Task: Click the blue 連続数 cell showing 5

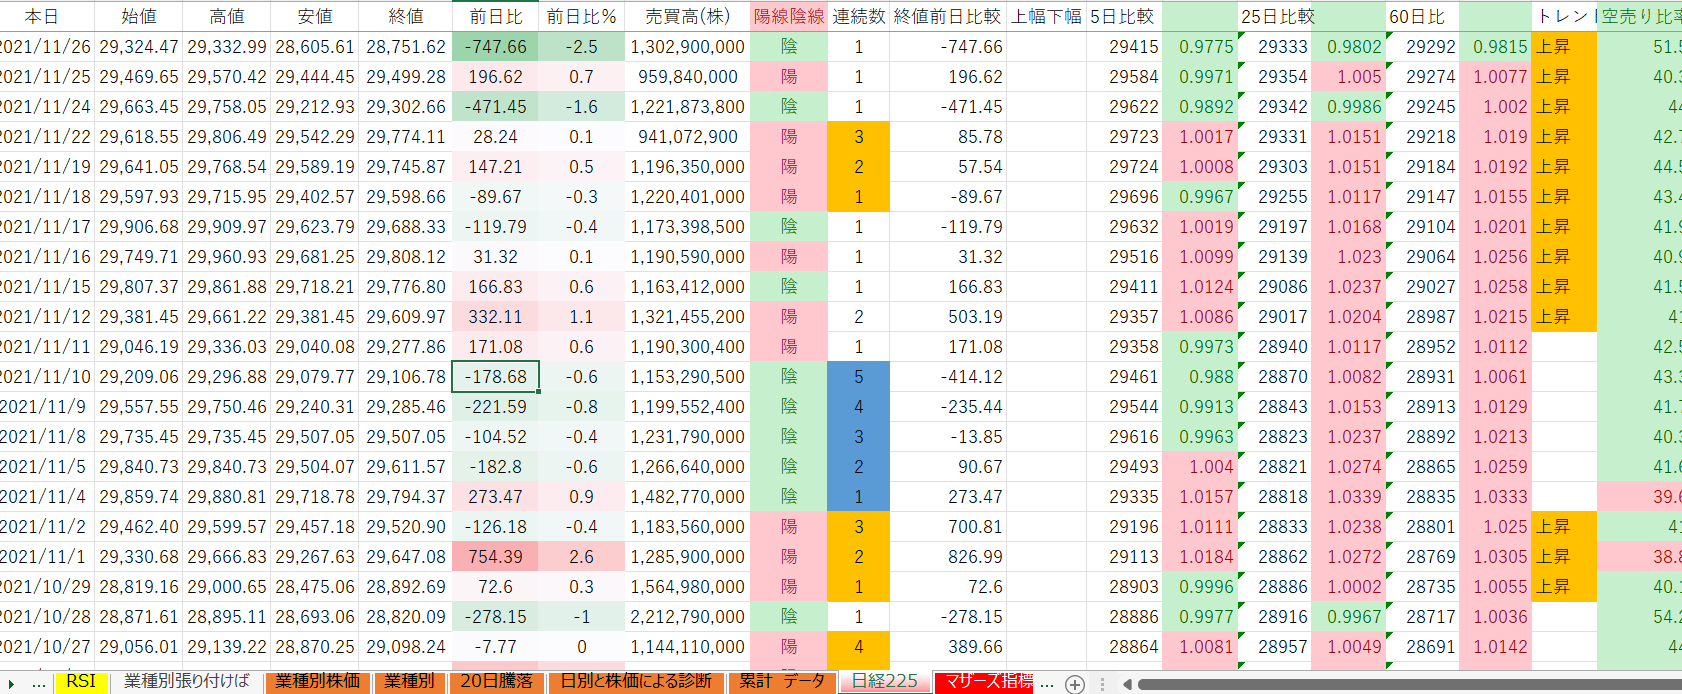Action: tap(859, 377)
